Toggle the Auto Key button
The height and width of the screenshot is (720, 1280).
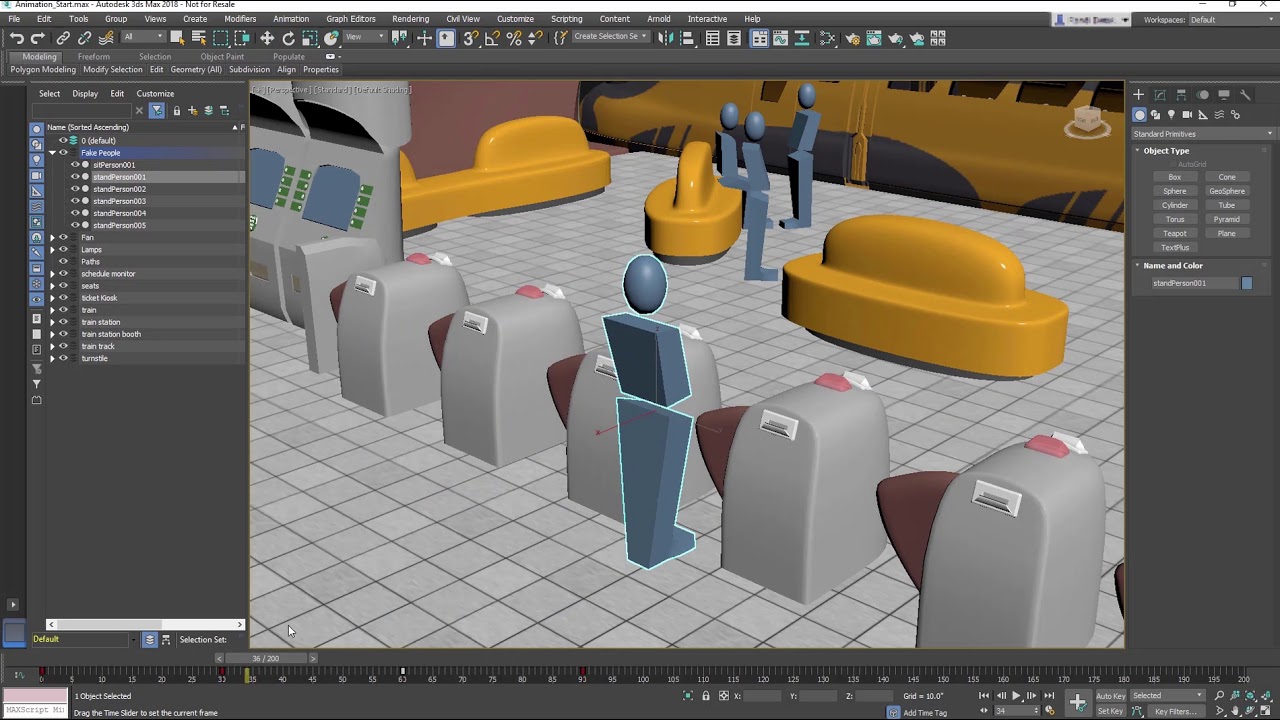pos(1111,696)
